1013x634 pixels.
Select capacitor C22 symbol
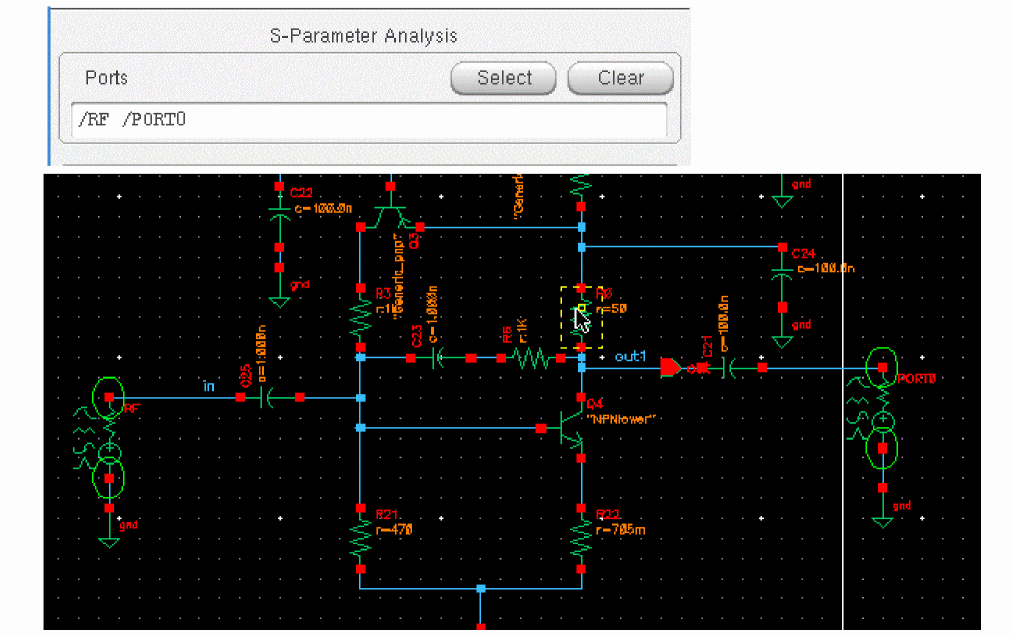pyautogui.click(x=279, y=217)
